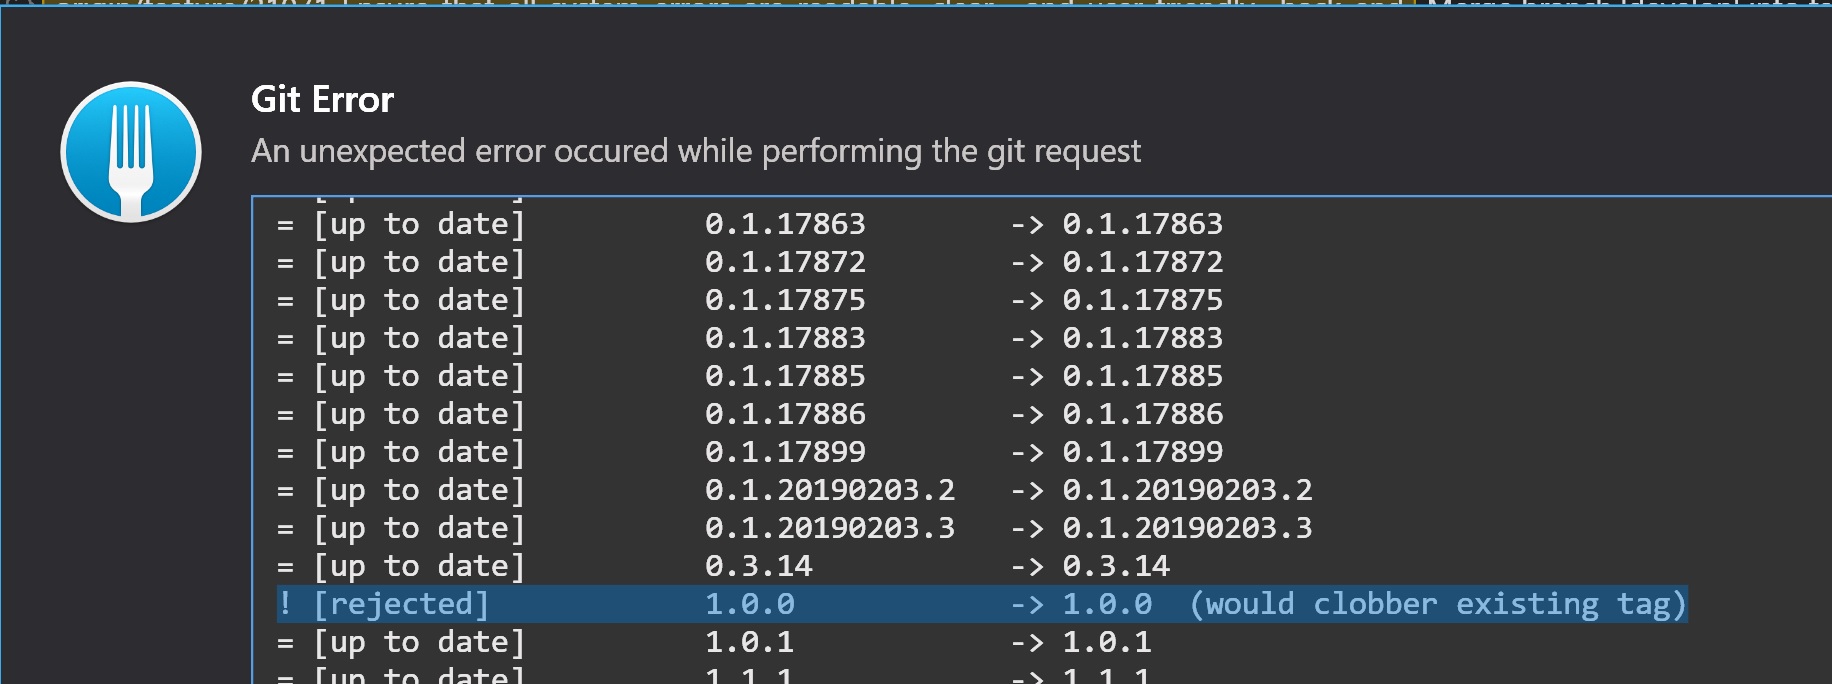Select the '[up to date] 0.3.14' log line
This screenshot has height=684, width=1832.
point(700,565)
